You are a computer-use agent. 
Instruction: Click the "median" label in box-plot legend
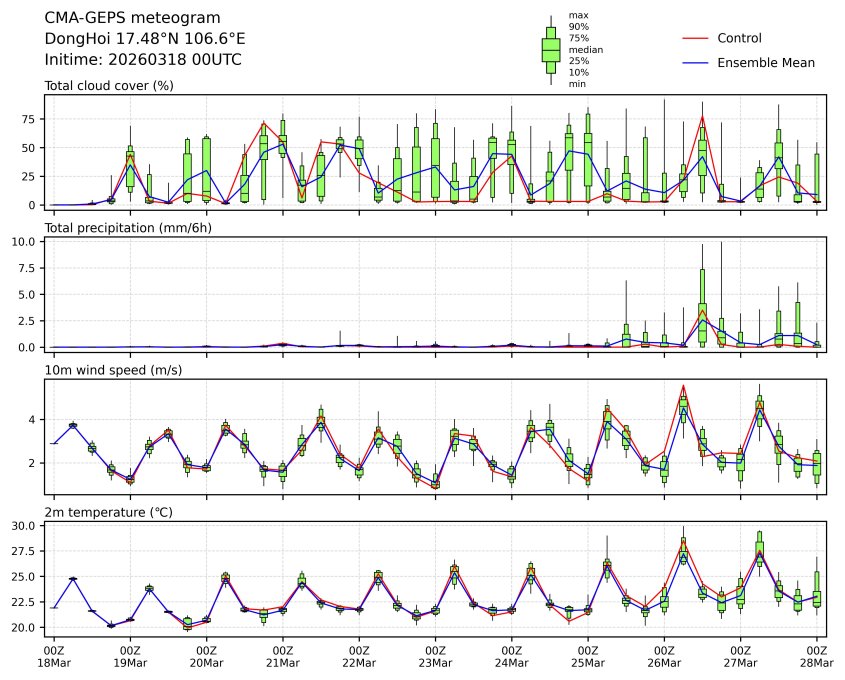[585, 49]
